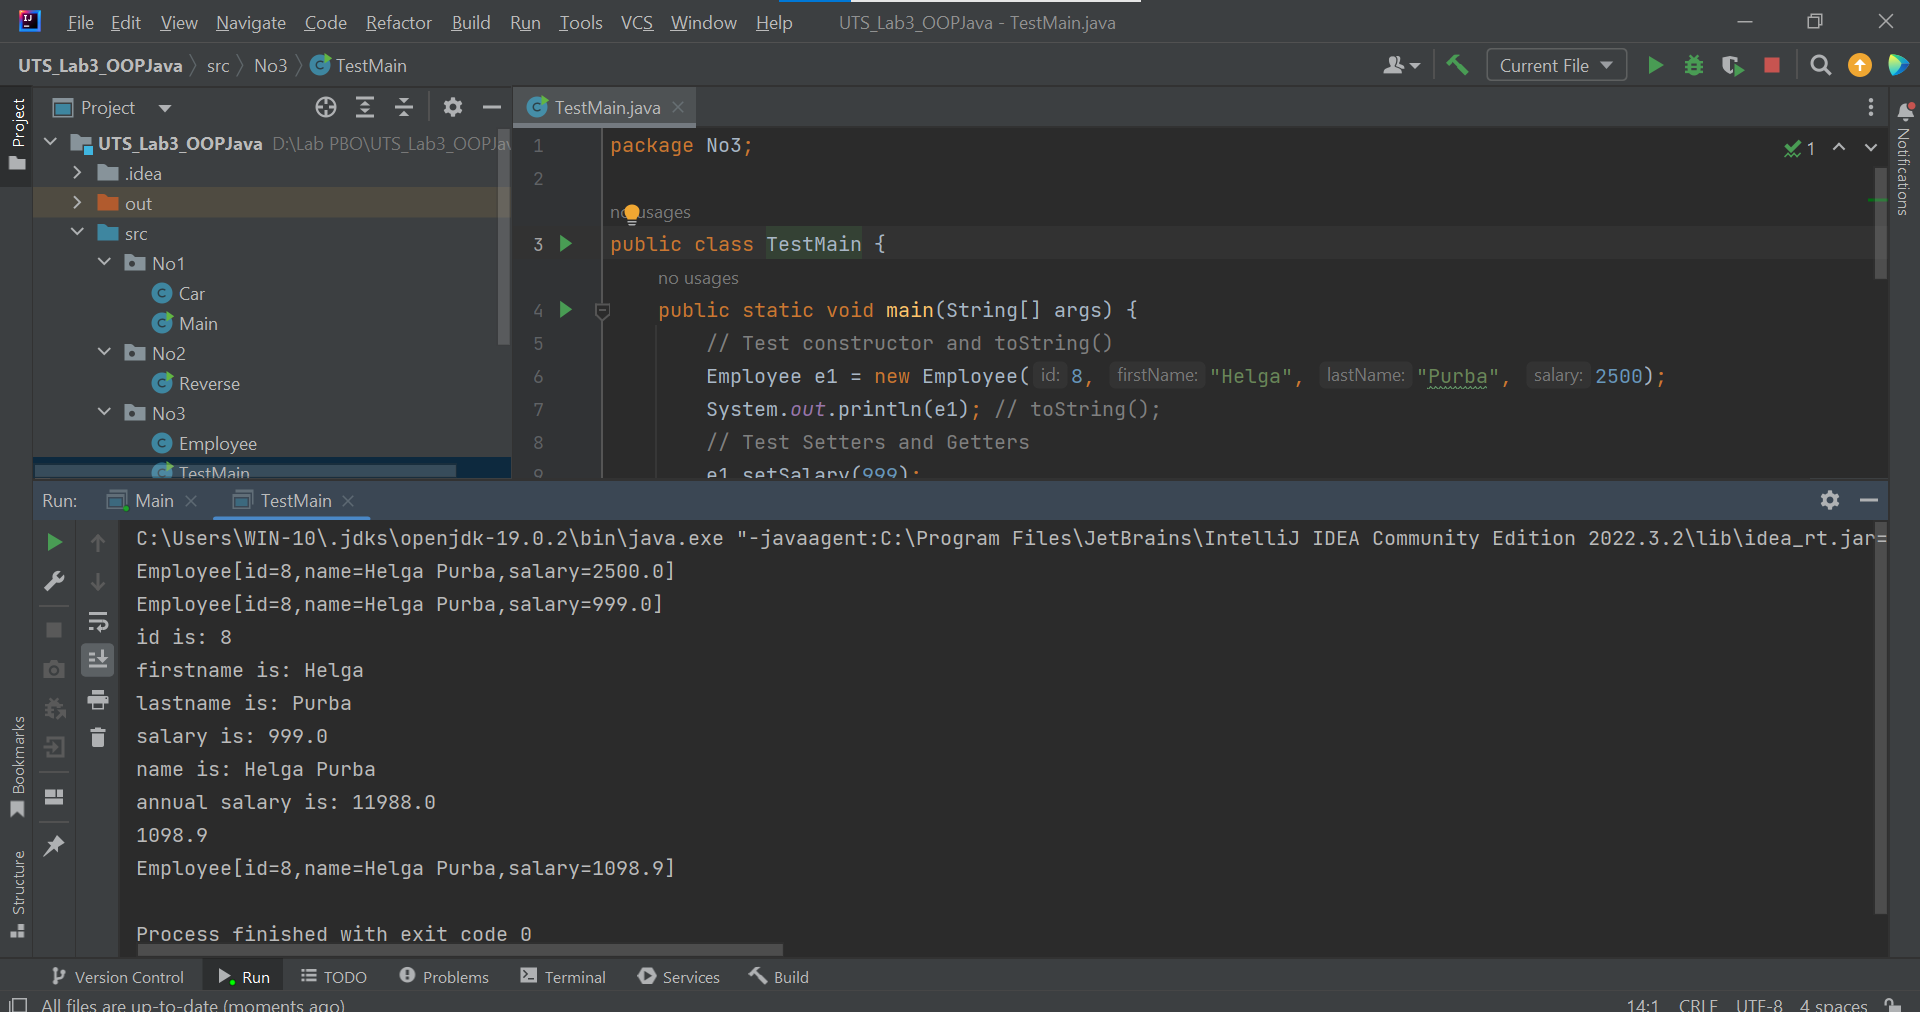This screenshot has height=1012, width=1920.
Task: Expand the out folder
Action: [x=77, y=203]
